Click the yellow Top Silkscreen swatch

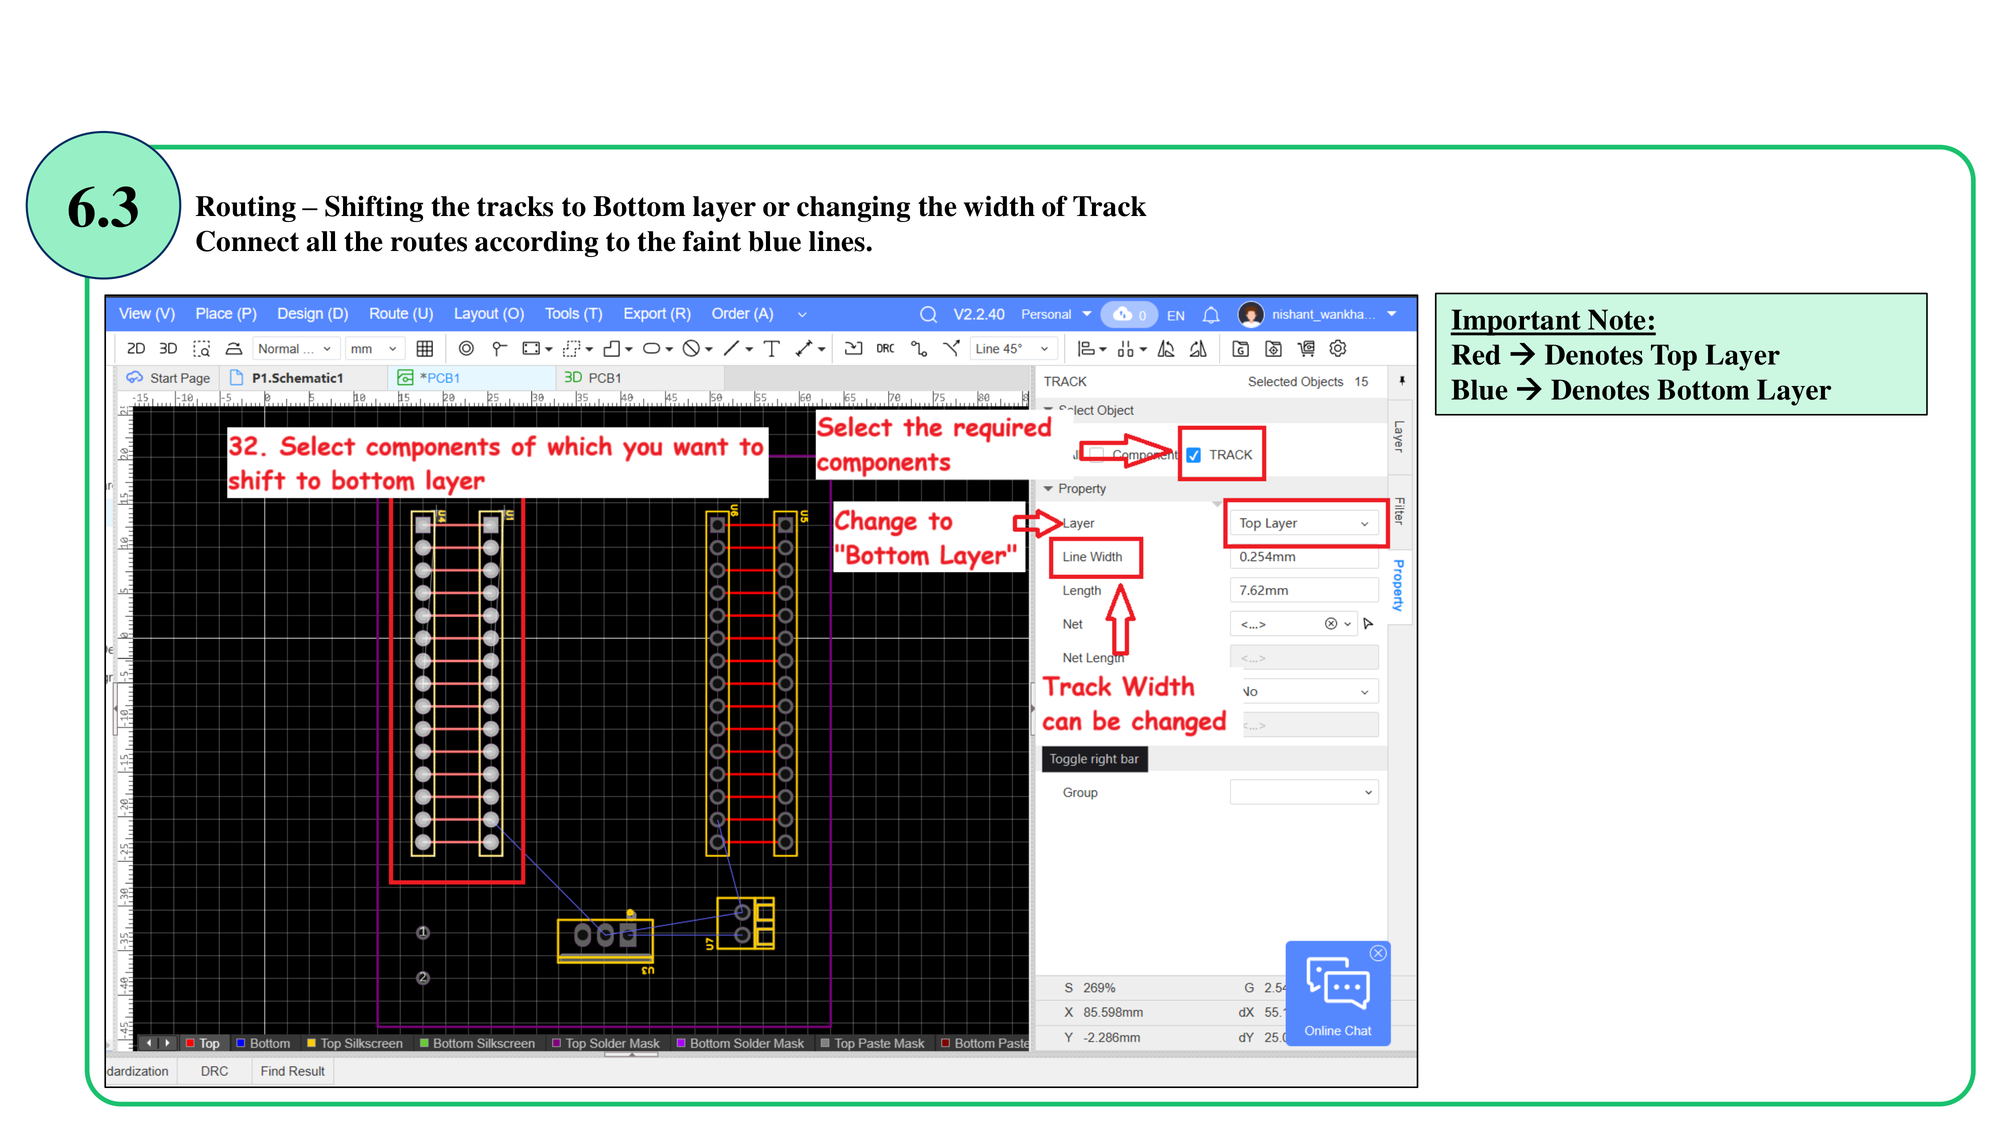[311, 1043]
